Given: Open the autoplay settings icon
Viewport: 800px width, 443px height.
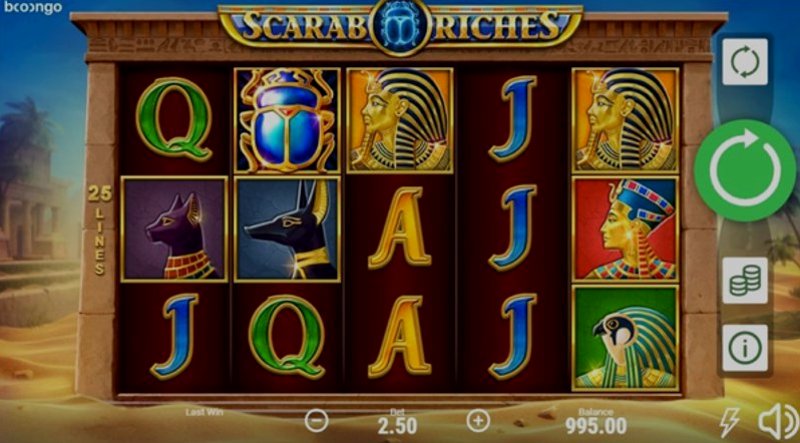Looking at the screenshot, I should tap(745, 62).
